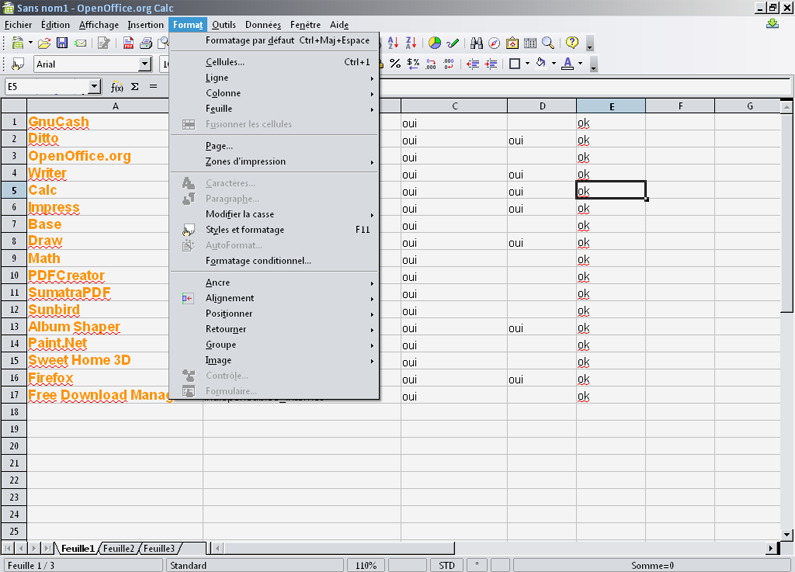Click the 110% zoom value in status bar
The height and width of the screenshot is (572, 795).
pyautogui.click(x=365, y=565)
